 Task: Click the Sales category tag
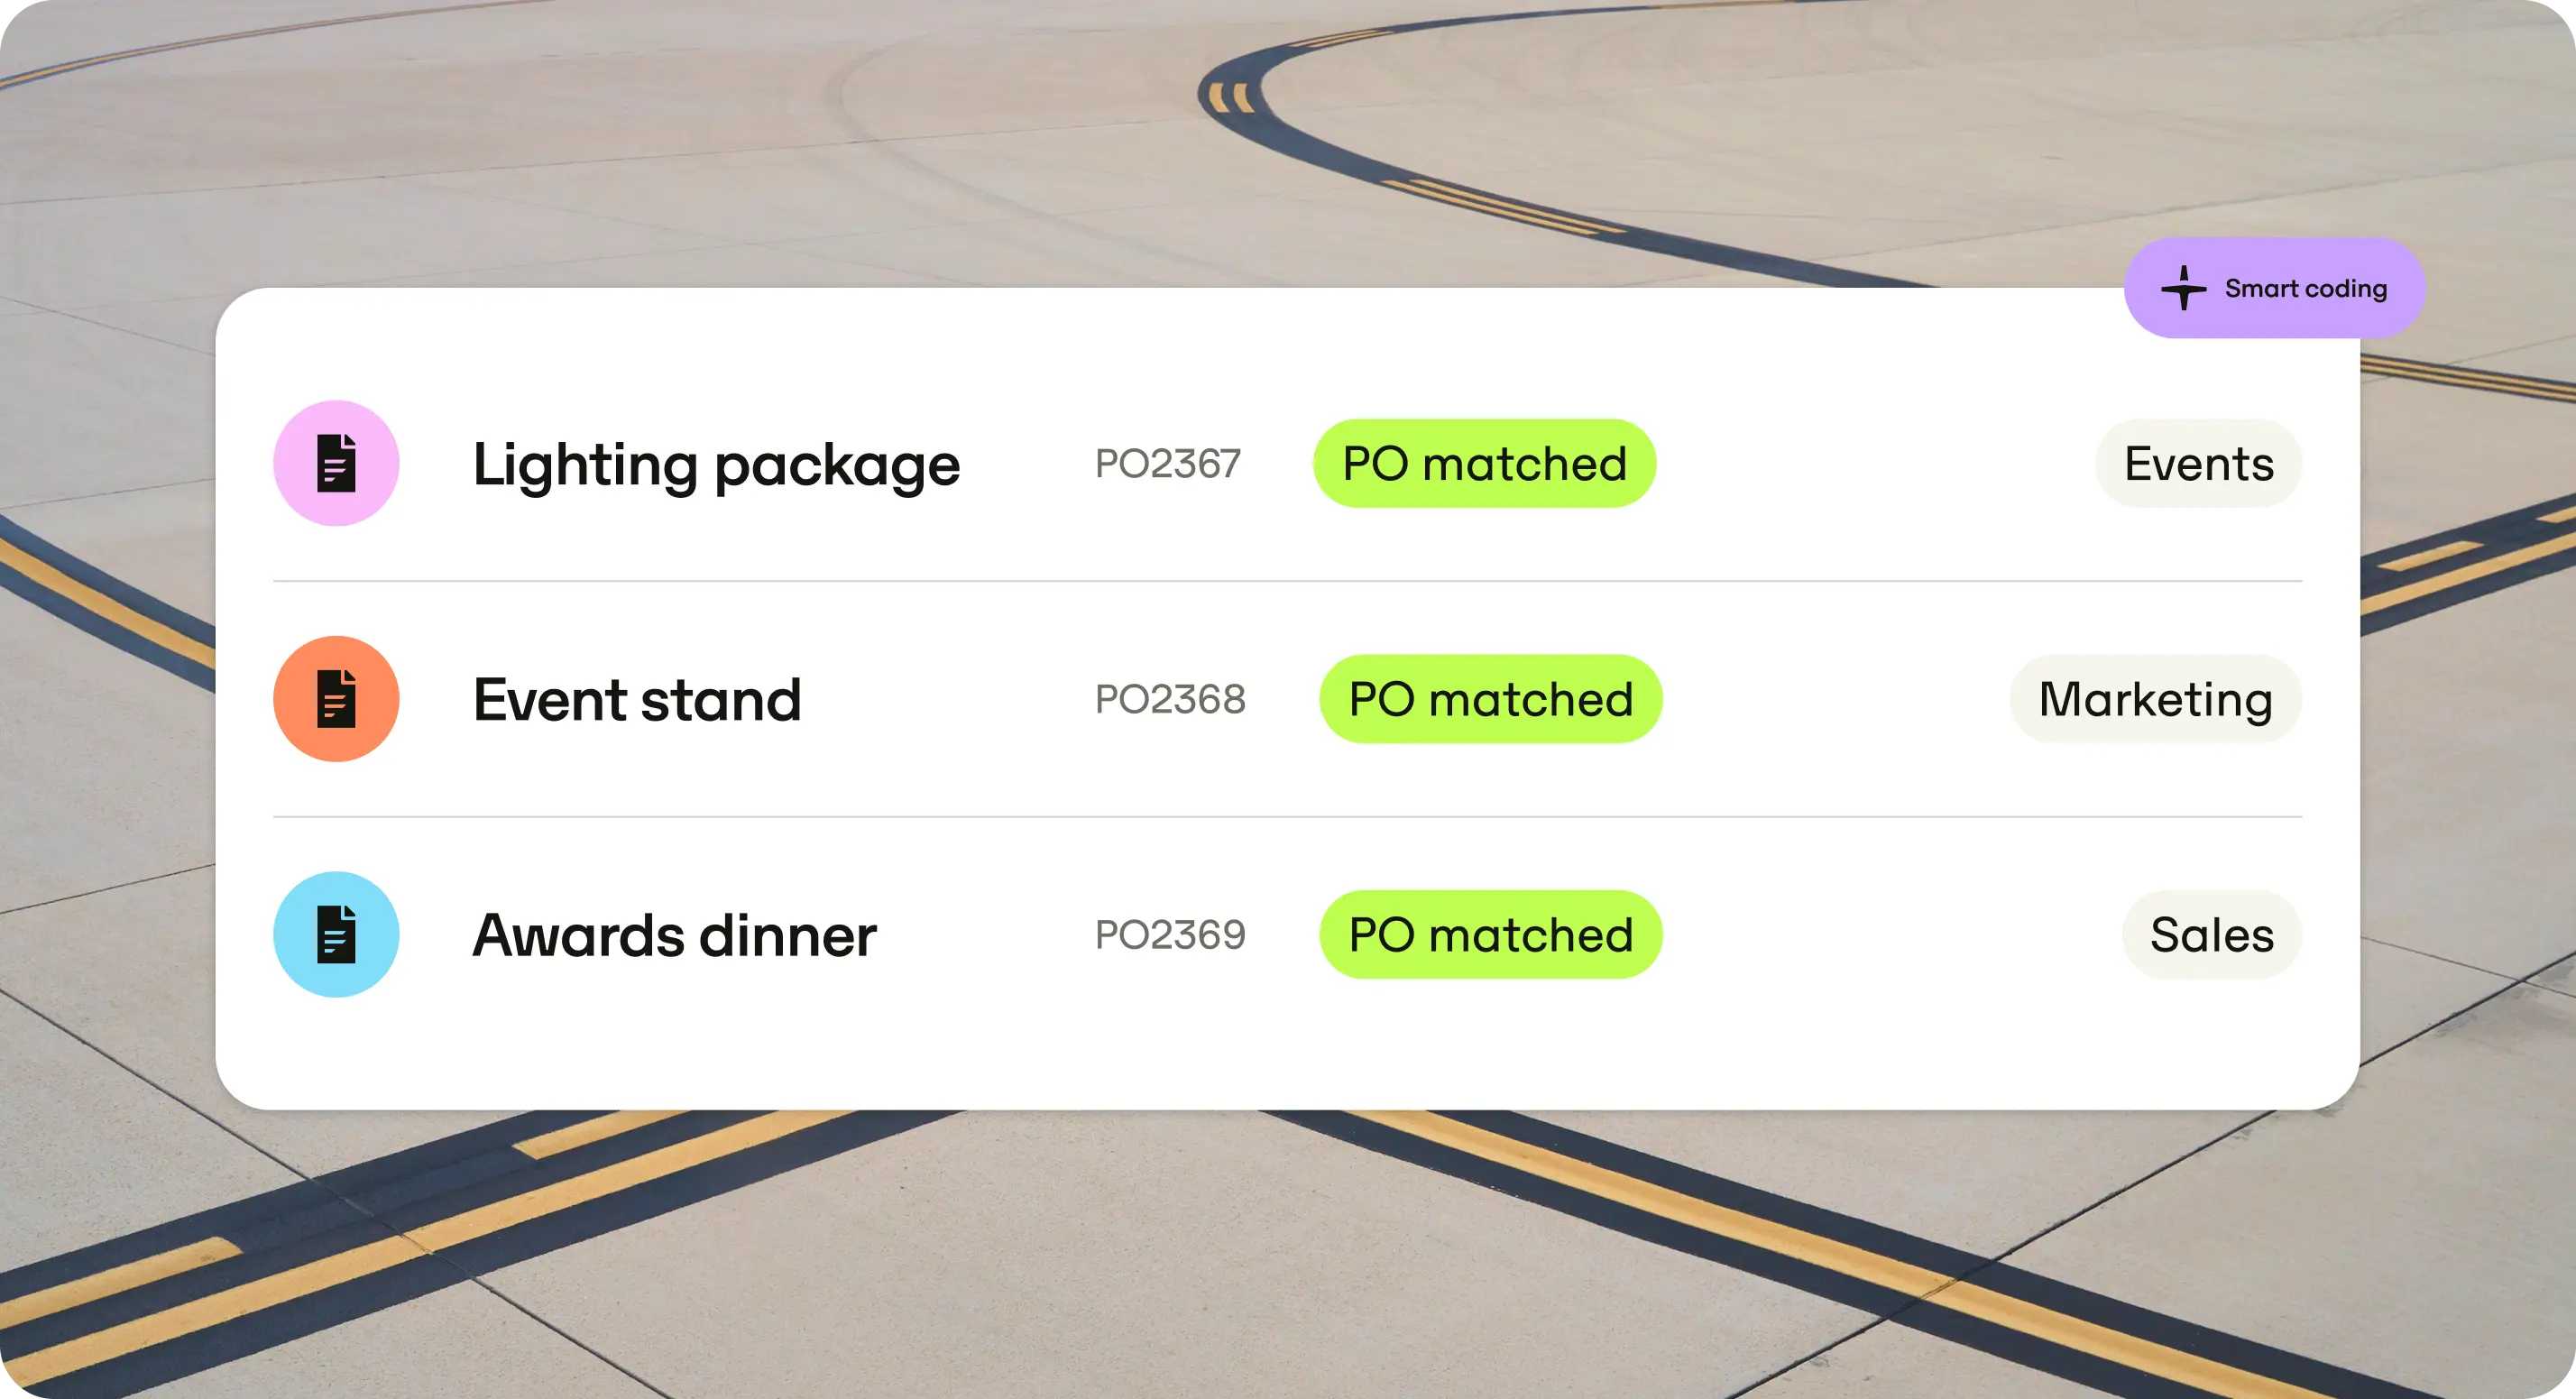point(2211,935)
